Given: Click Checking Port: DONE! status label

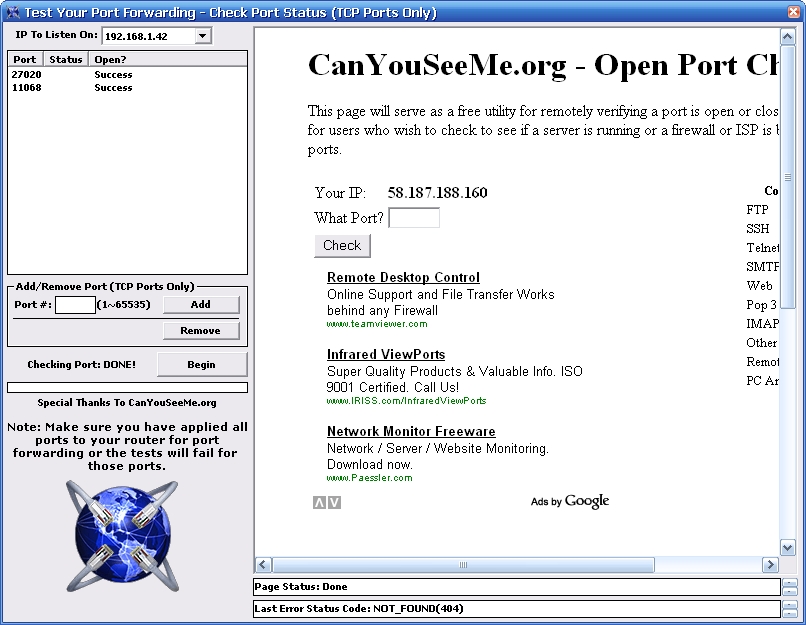Looking at the screenshot, I should [x=82, y=364].
